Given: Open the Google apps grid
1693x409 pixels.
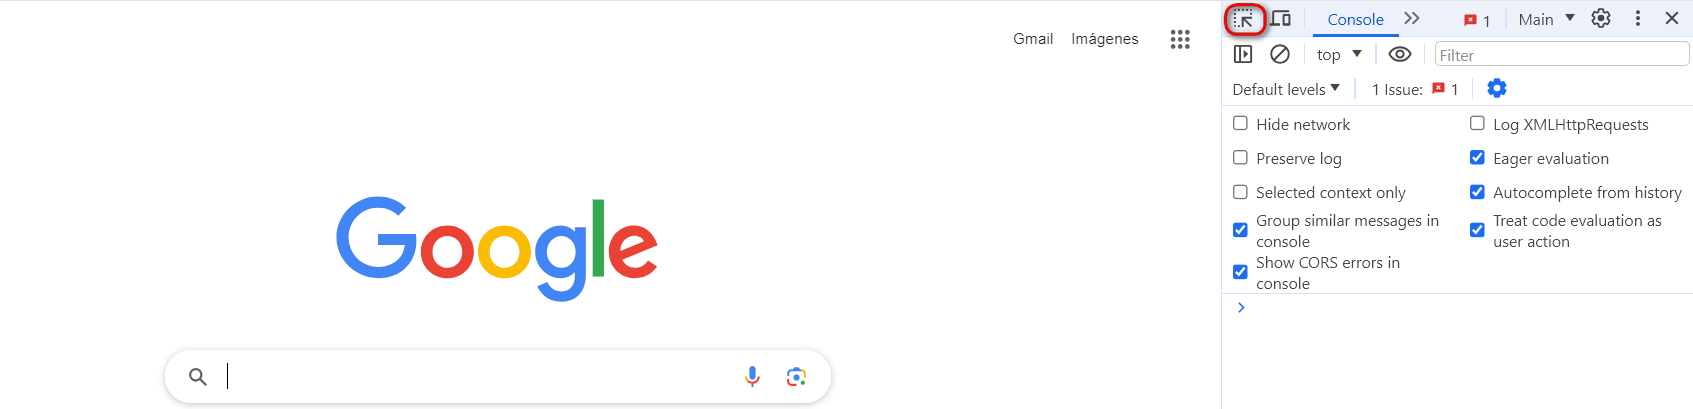Looking at the screenshot, I should tap(1180, 39).
